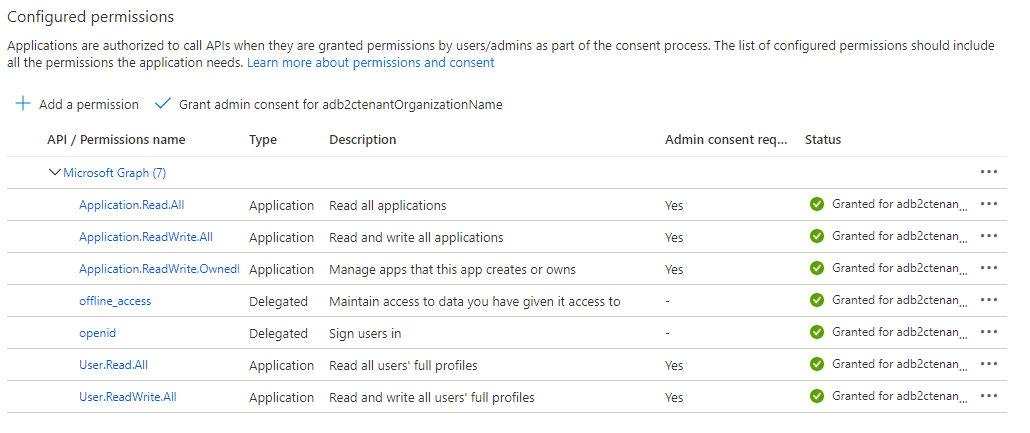1030x433 pixels.
Task: Click 'Read all users' full profiles' description
Action: (403, 365)
